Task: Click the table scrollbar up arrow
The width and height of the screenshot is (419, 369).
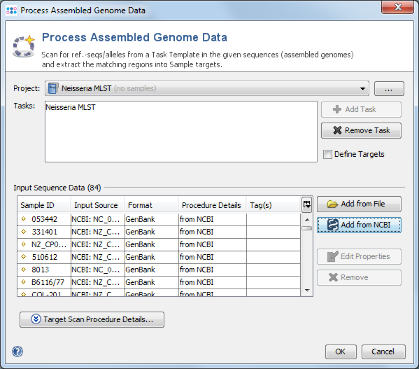Action: click(307, 219)
